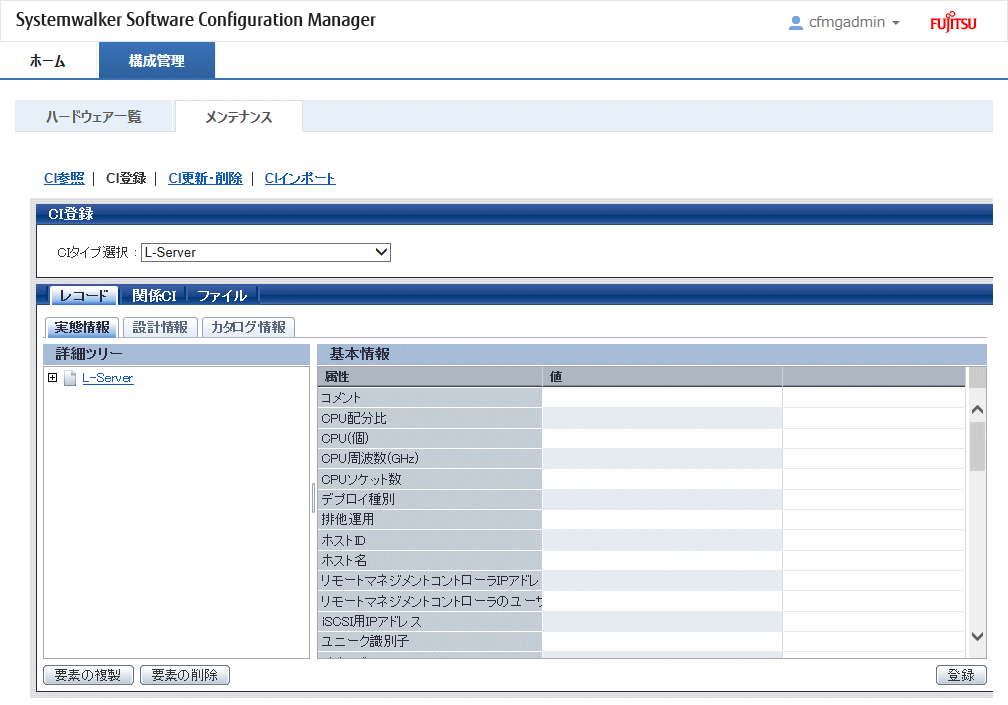Click the デプロイ種別 attribute label
The width and height of the screenshot is (1008, 705).
coord(430,499)
